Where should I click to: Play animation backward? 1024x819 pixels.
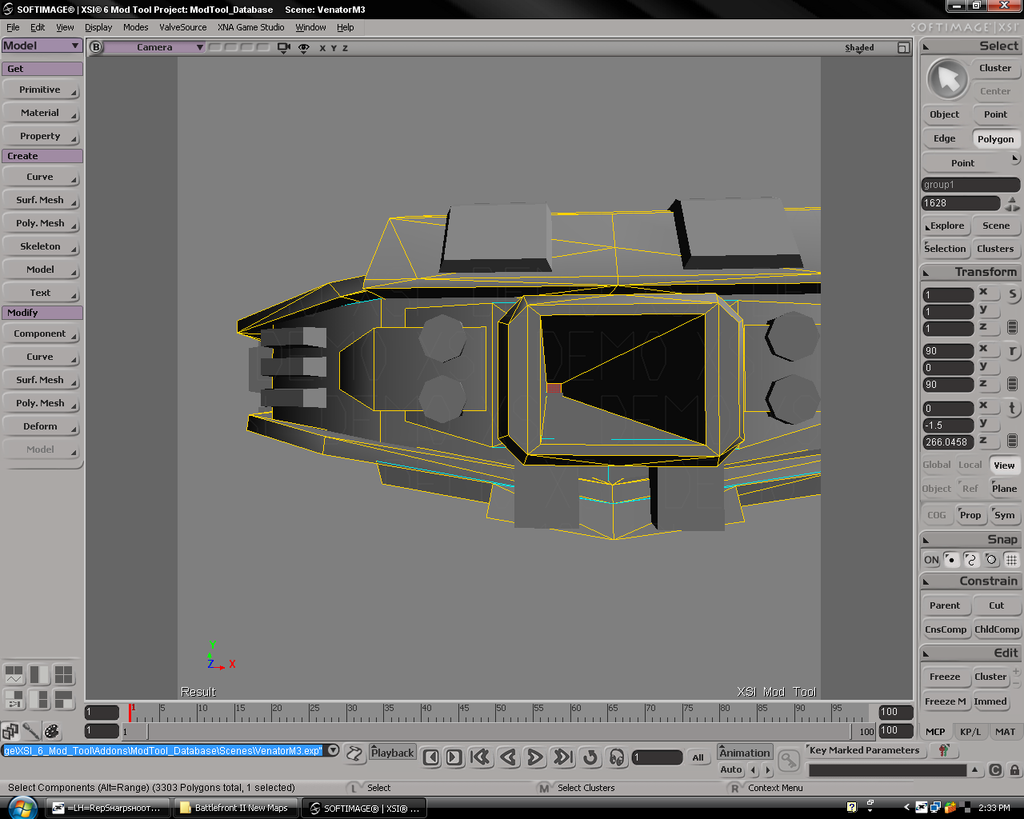508,757
